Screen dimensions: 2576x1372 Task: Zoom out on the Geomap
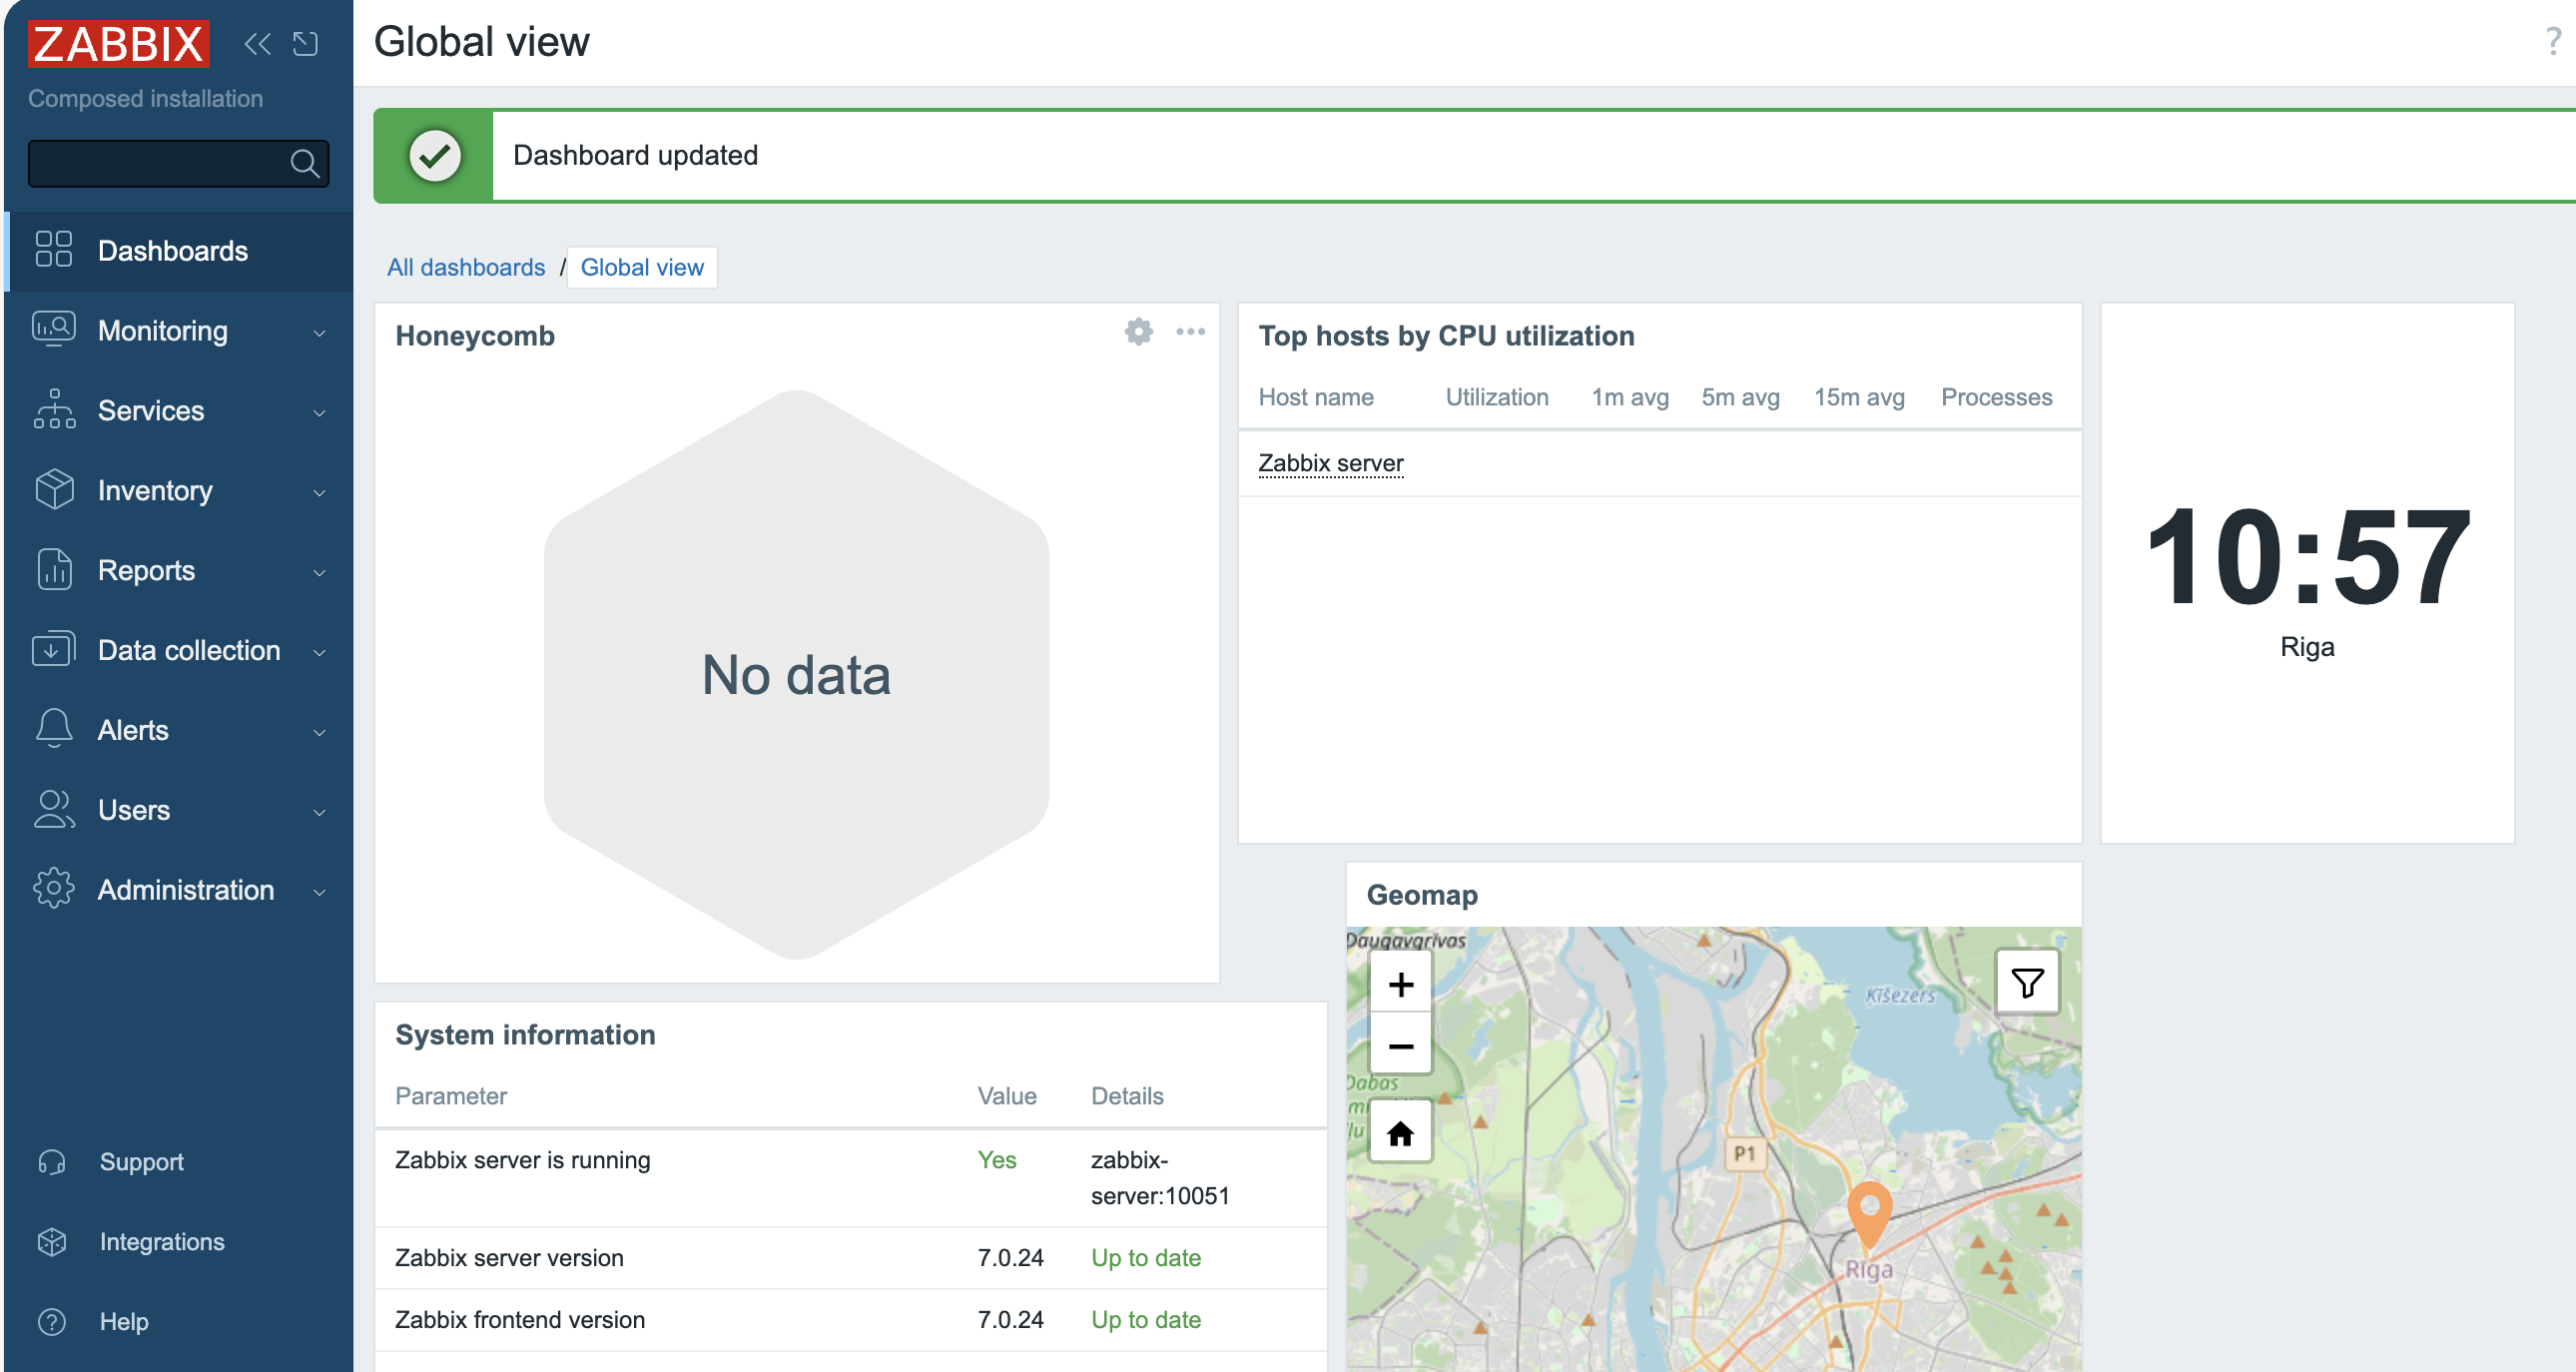(1400, 1045)
